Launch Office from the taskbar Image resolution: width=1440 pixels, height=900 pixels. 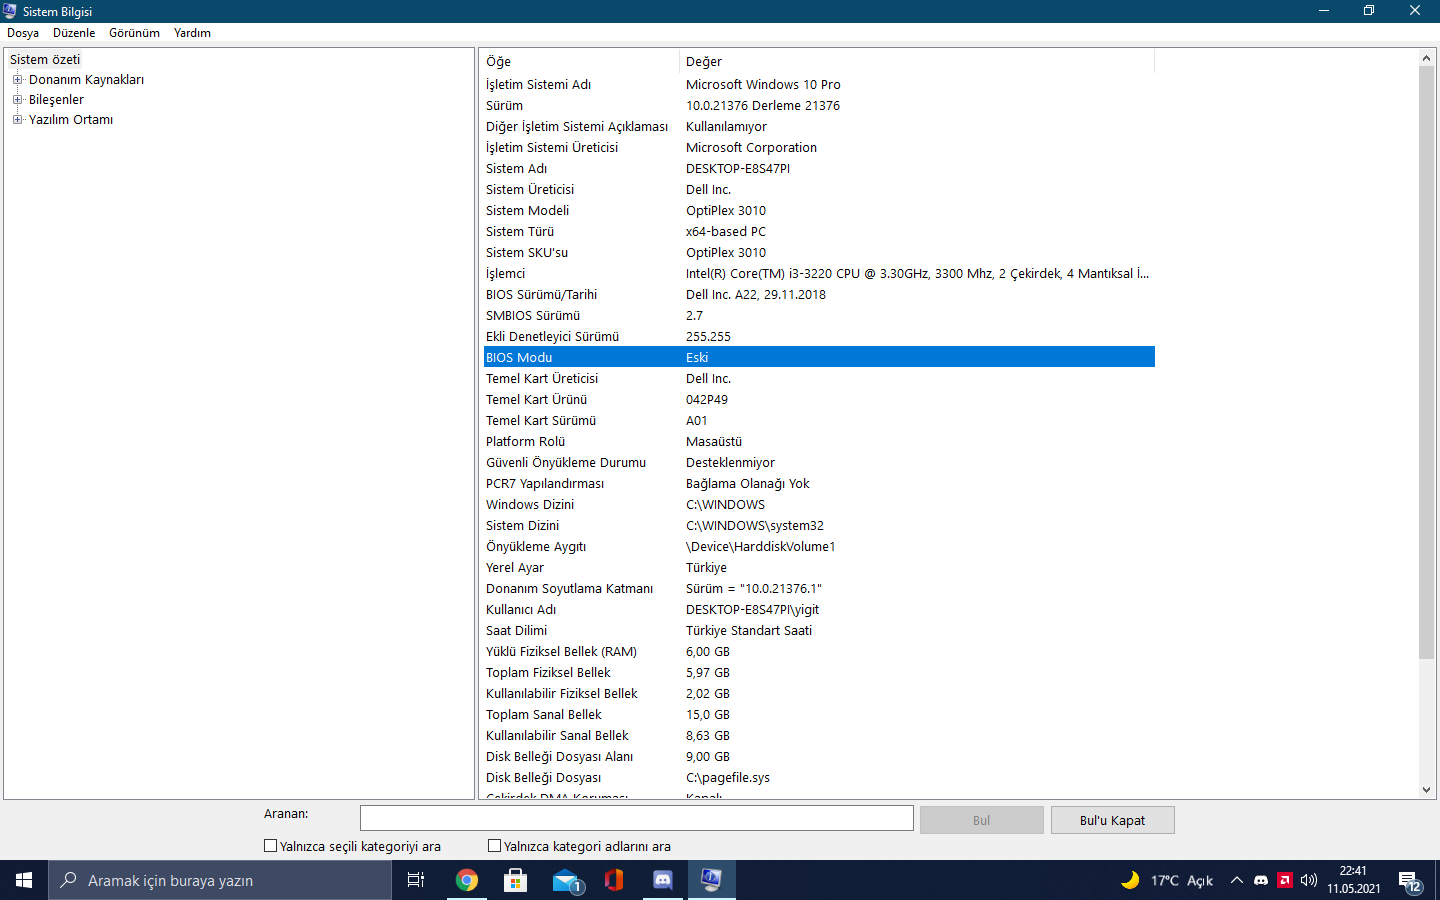point(614,880)
